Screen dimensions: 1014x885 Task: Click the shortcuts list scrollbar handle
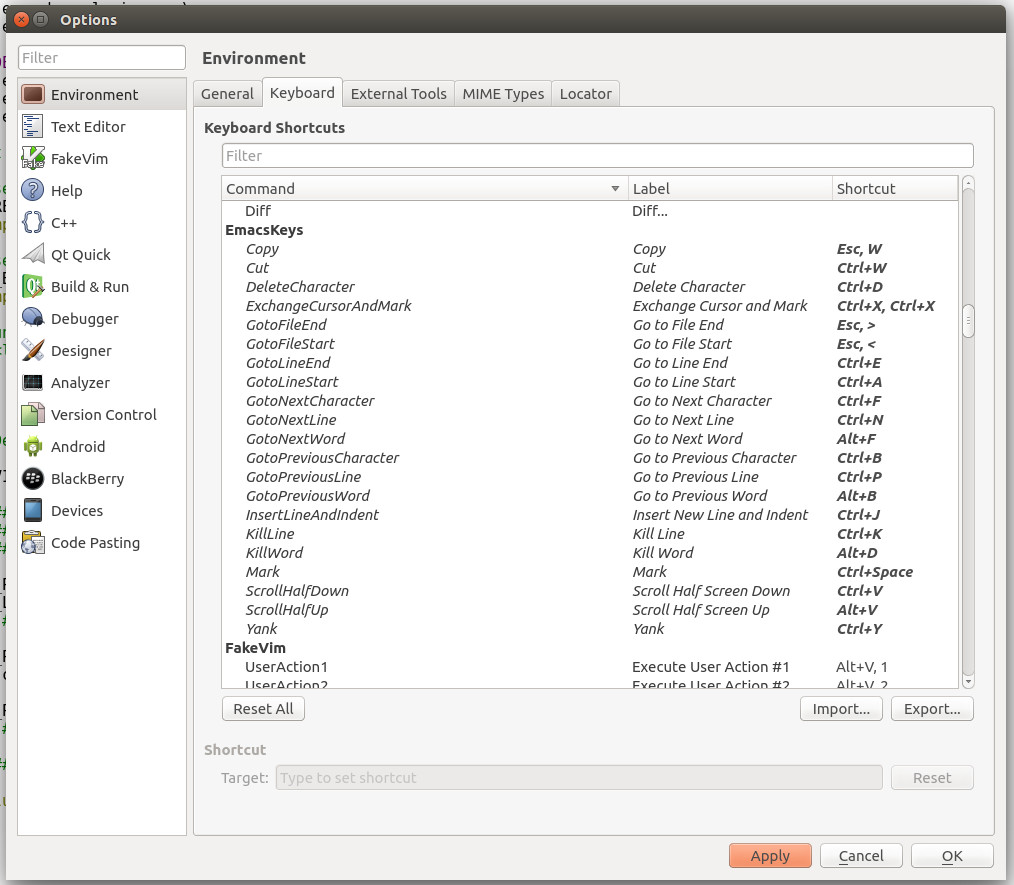pos(968,321)
